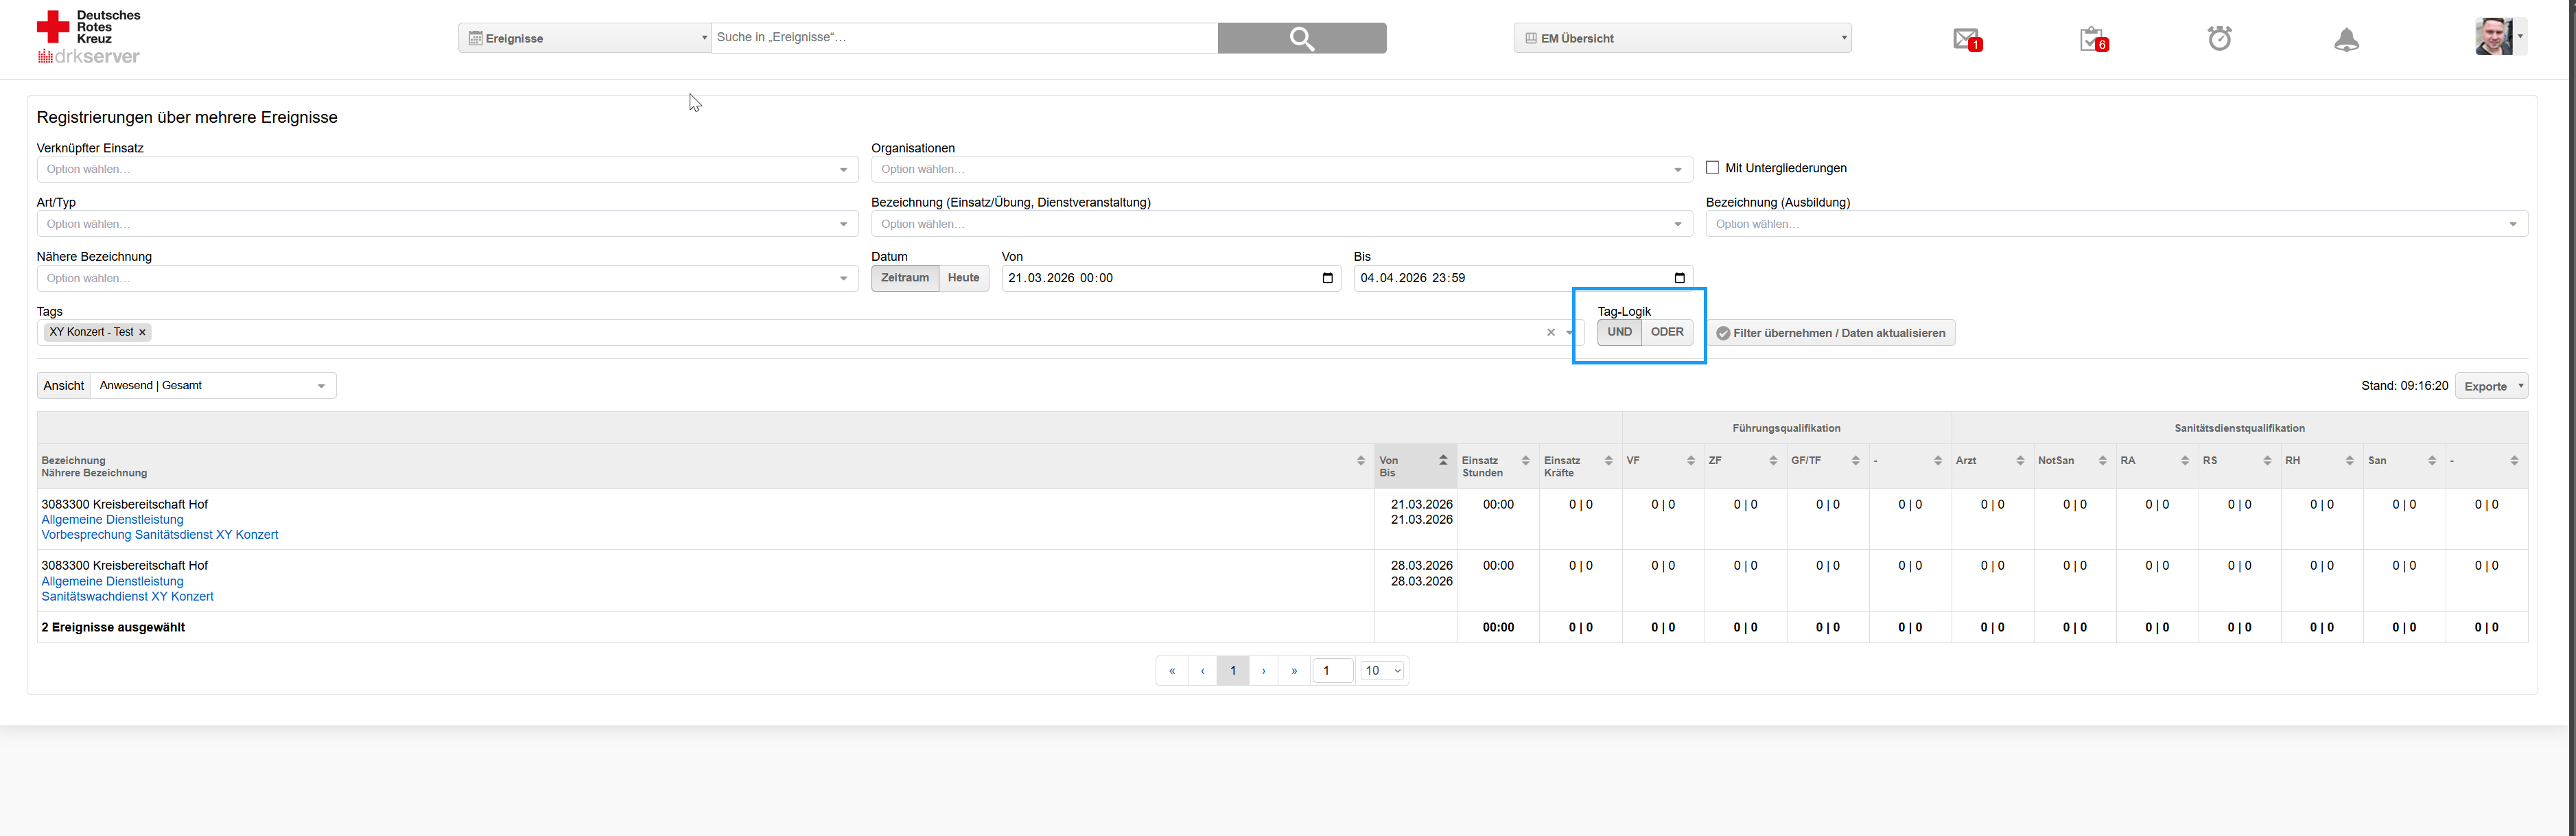Open the mail inbox icon
Screen dimensions: 2576x836
coord(1966,39)
